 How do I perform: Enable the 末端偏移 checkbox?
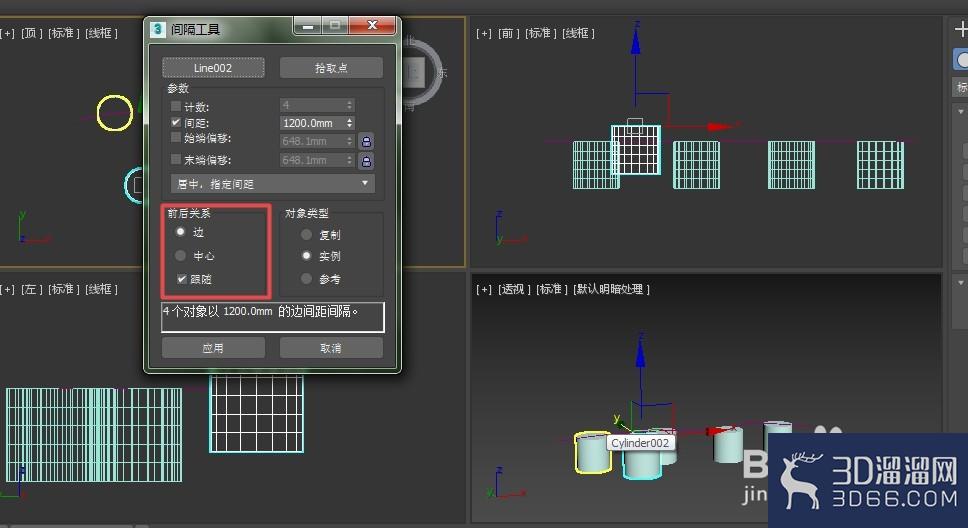pyautogui.click(x=176, y=159)
